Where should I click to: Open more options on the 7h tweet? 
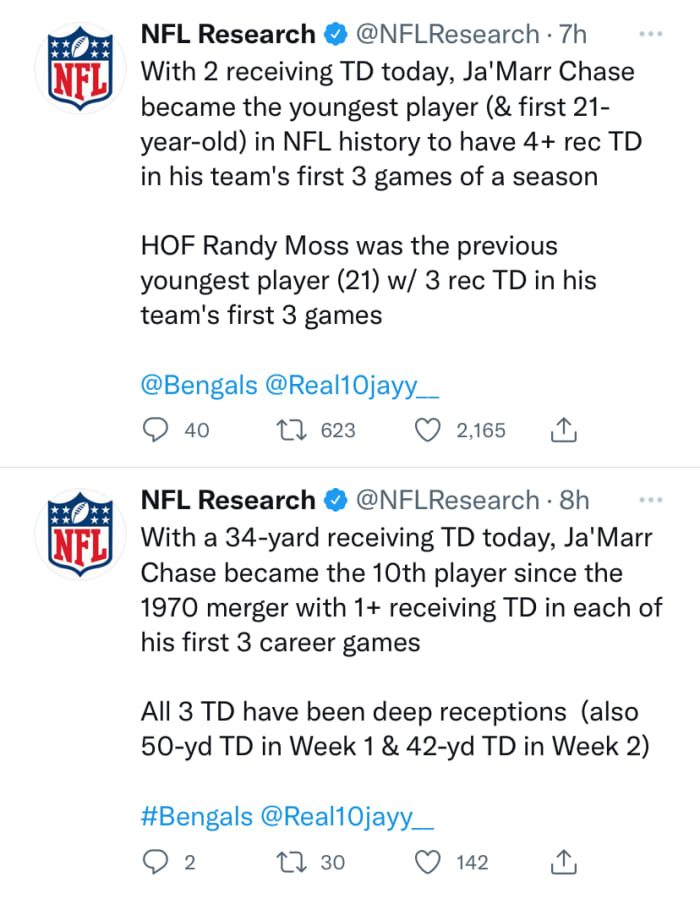[x=651, y=34]
